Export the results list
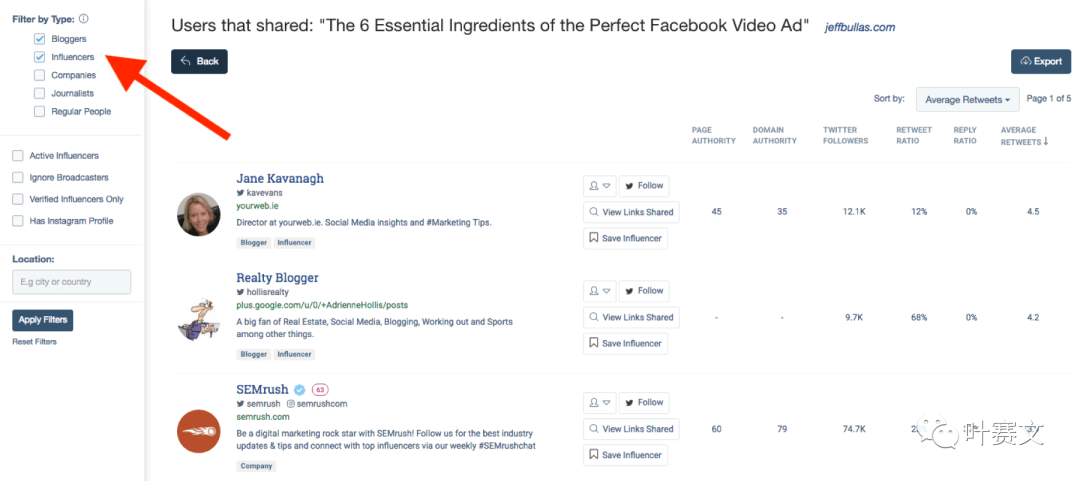The height and width of the screenshot is (481, 1080). click(x=1040, y=61)
